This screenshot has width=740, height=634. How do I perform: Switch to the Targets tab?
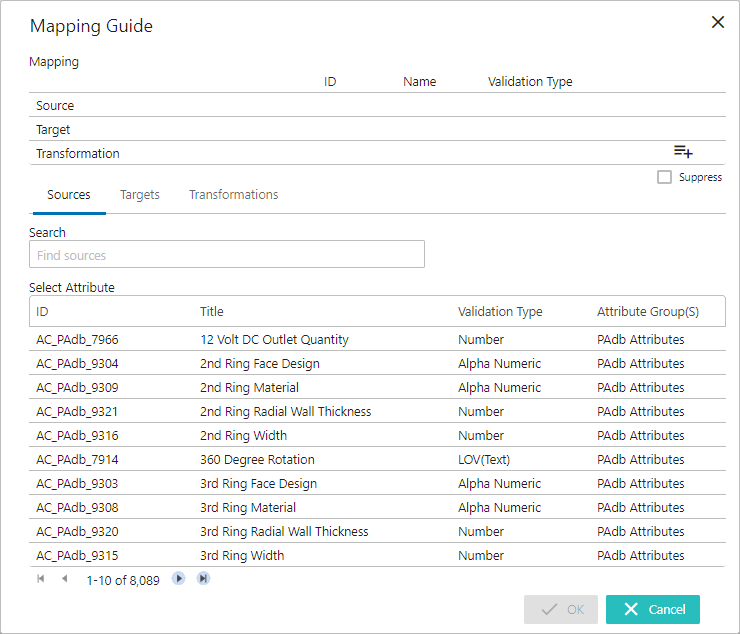point(140,195)
